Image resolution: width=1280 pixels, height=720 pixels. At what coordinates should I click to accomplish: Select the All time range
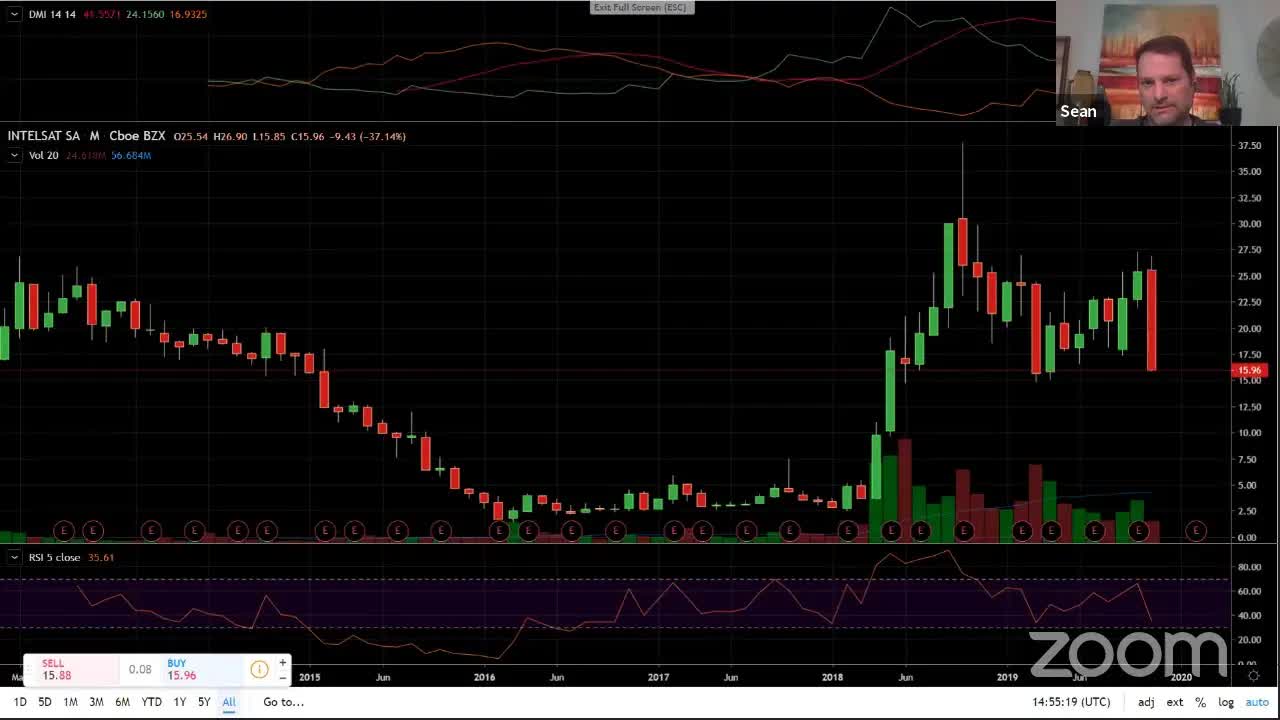229,702
